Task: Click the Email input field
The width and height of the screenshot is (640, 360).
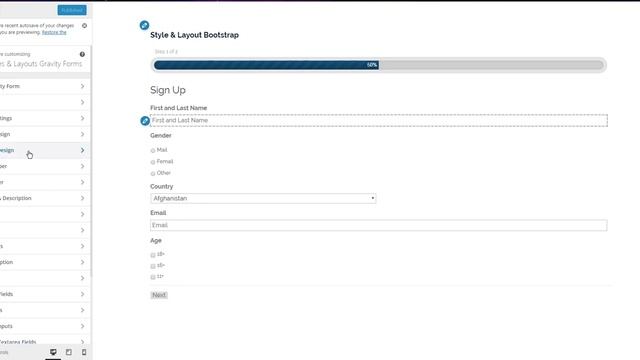Action: (x=379, y=225)
